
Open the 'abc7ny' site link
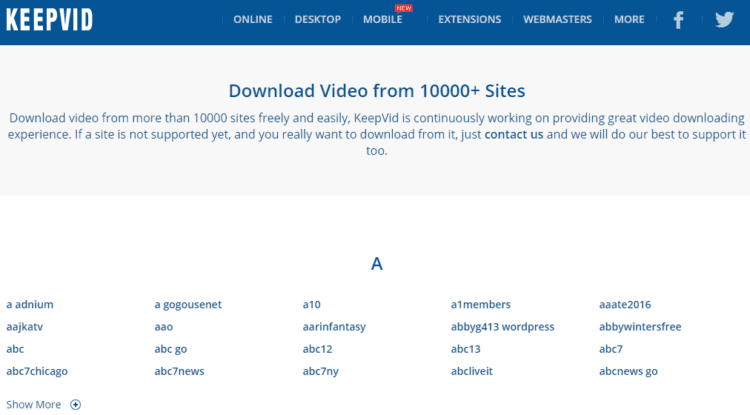pyautogui.click(x=320, y=371)
